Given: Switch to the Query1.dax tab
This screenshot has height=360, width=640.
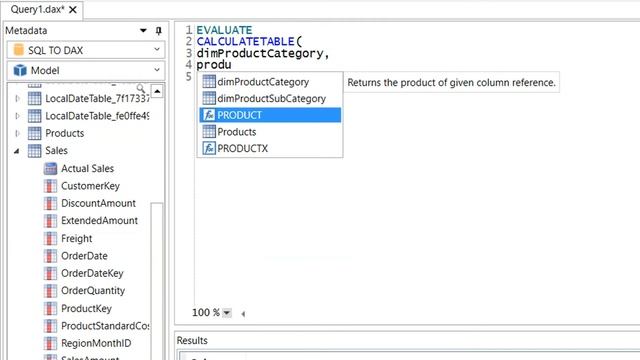Looking at the screenshot, I should tap(37, 9).
